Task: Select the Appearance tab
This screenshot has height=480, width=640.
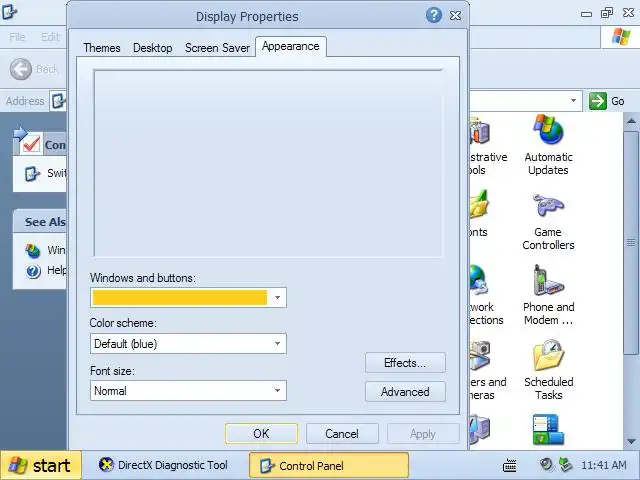Action: coord(291,47)
